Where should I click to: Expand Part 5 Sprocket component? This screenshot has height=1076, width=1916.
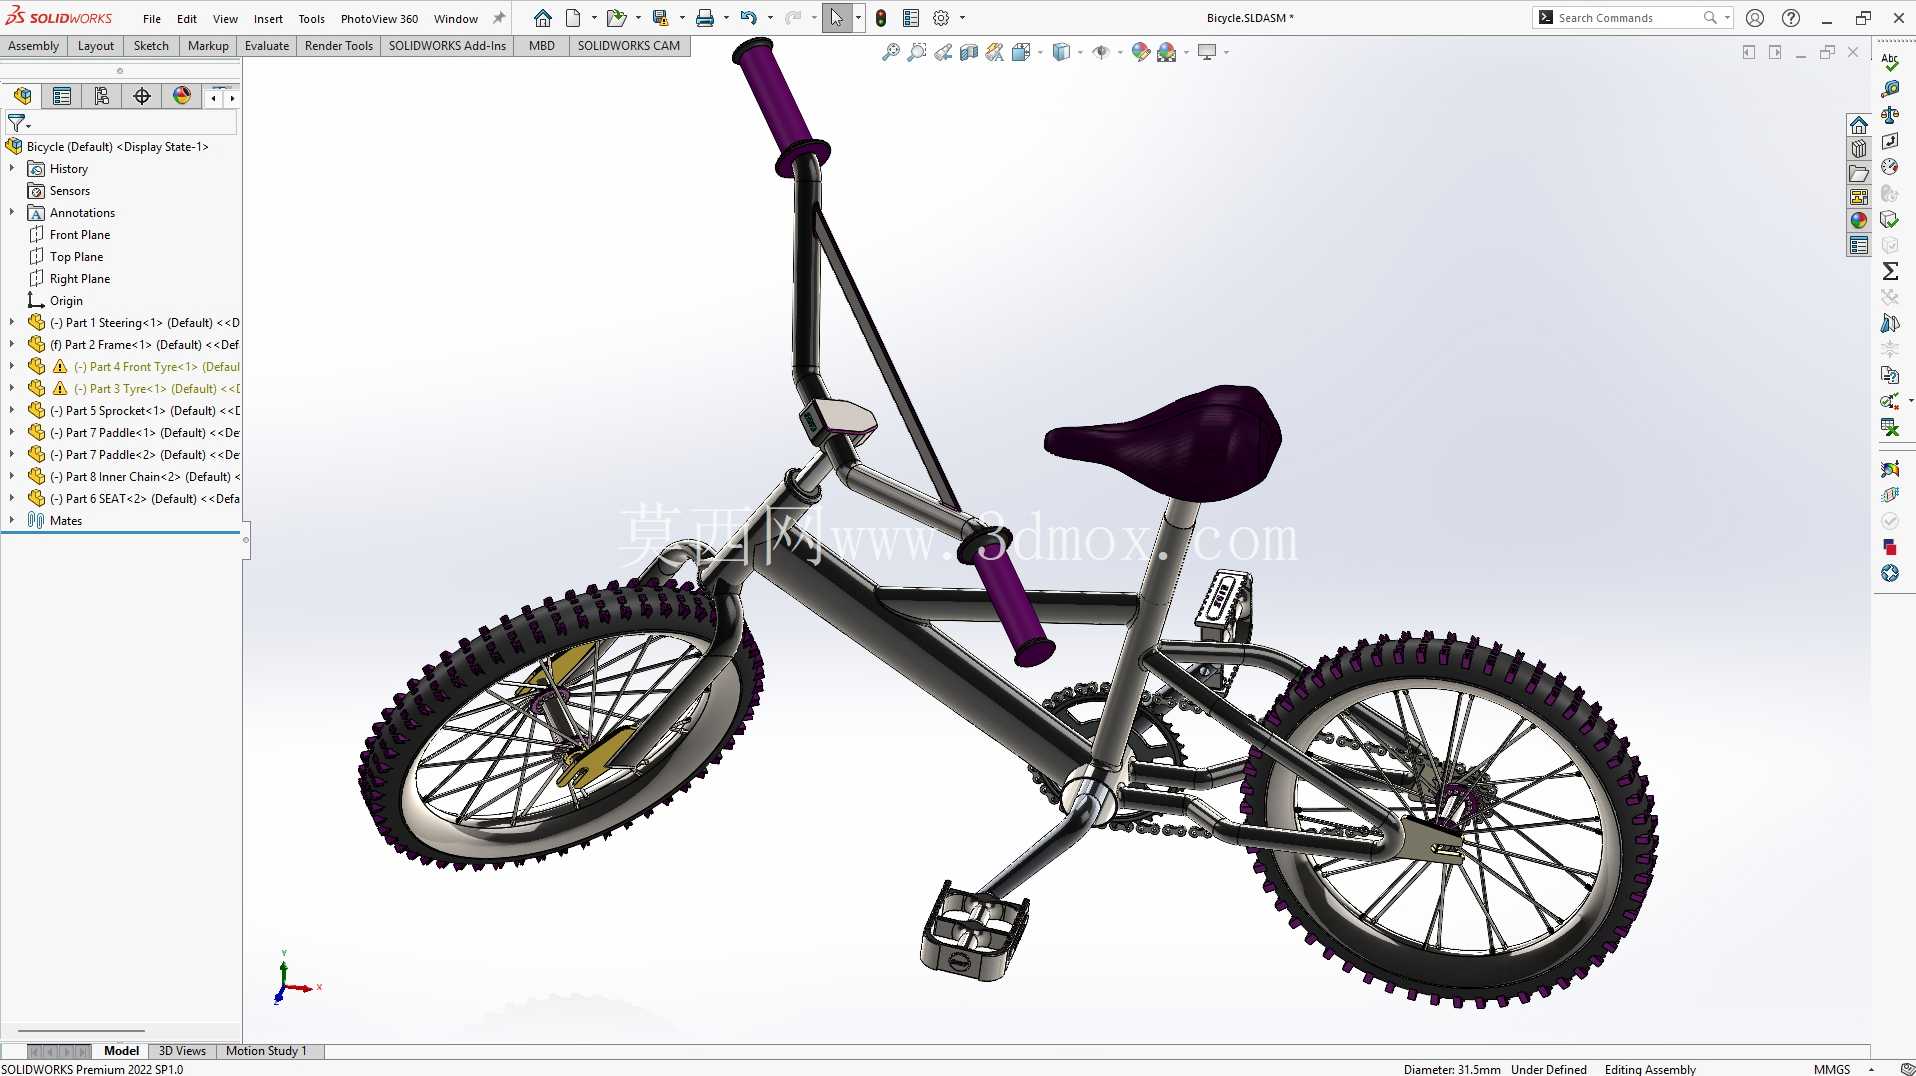click(x=12, y=410)
